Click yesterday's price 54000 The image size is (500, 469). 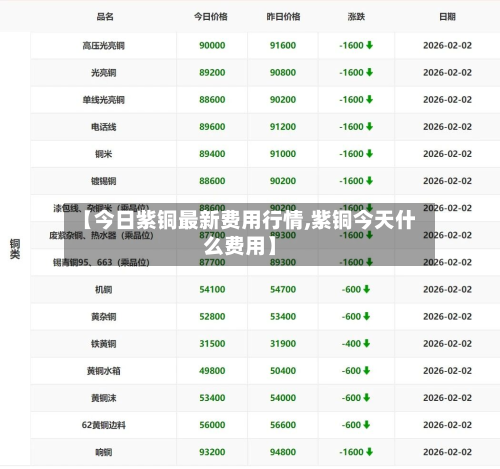point(283,398)
